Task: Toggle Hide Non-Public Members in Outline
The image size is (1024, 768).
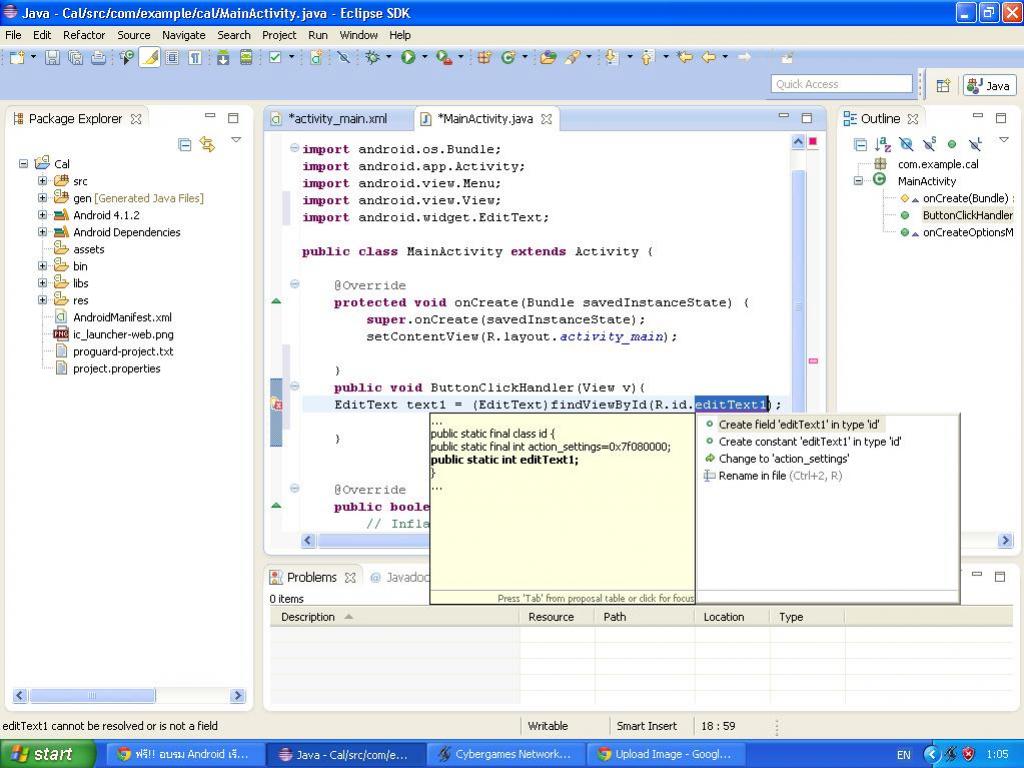Action: 952,144
